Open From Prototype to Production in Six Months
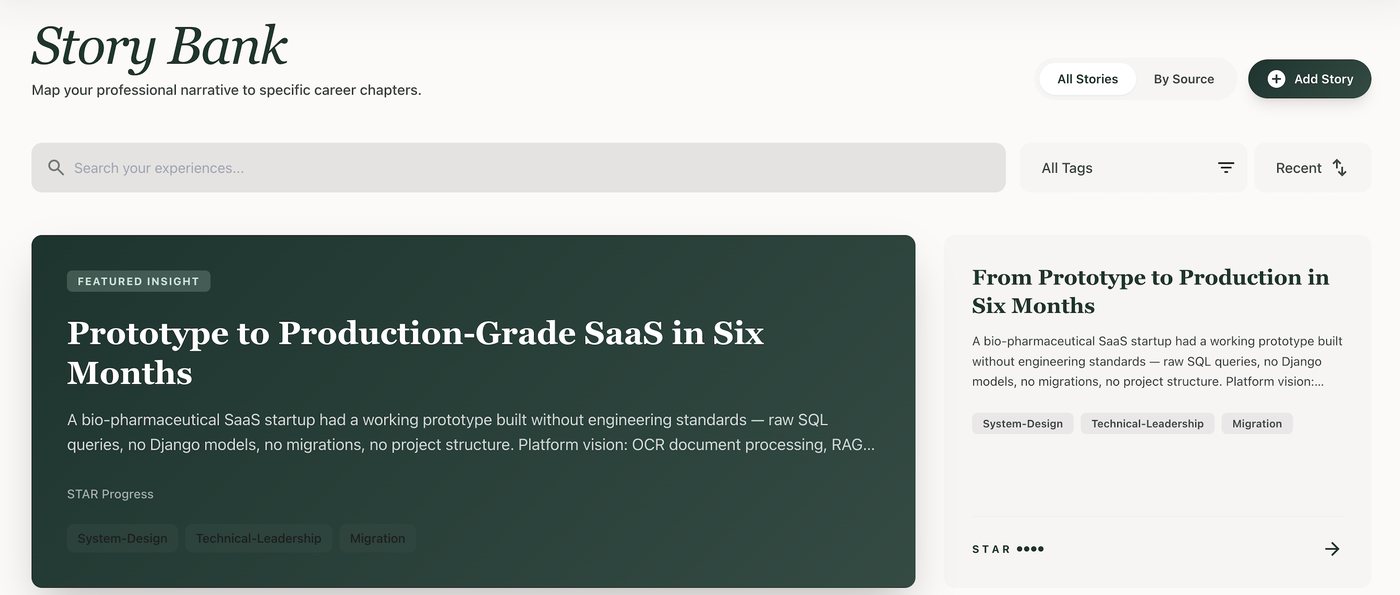The width and height of the screenshot is (1400, 595). (x=1151, y=291)
